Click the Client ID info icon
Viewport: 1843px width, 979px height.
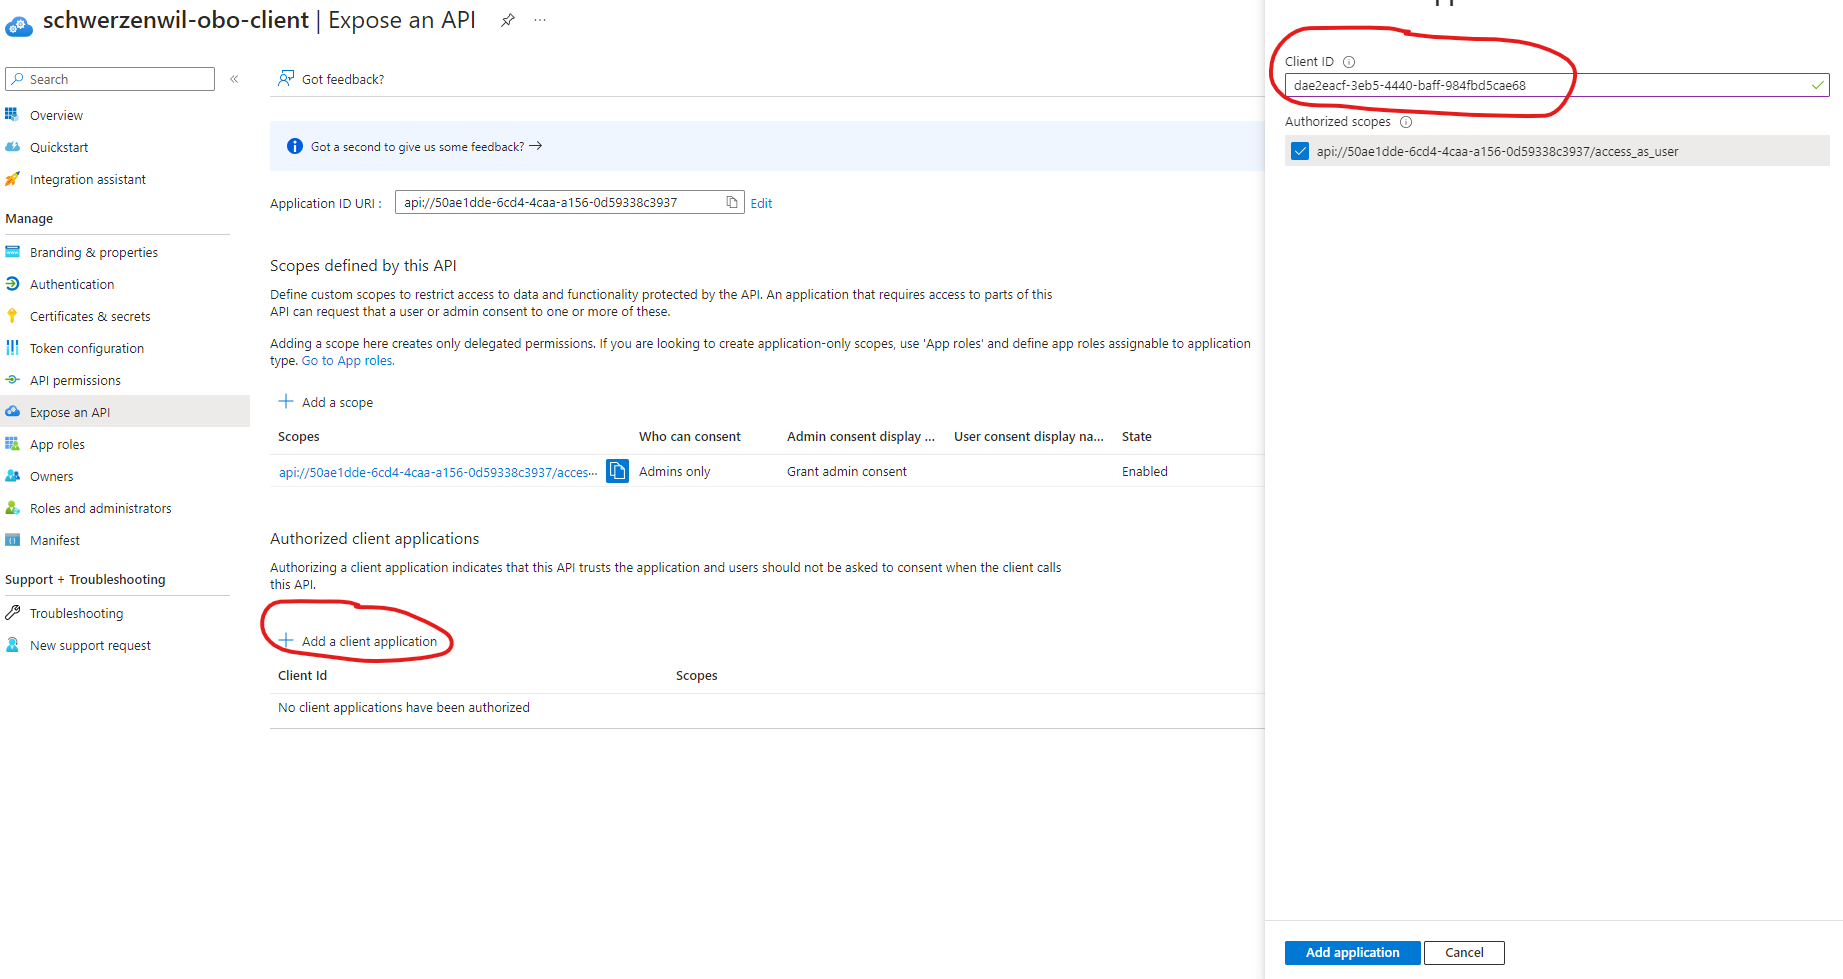coord(1349,62)
